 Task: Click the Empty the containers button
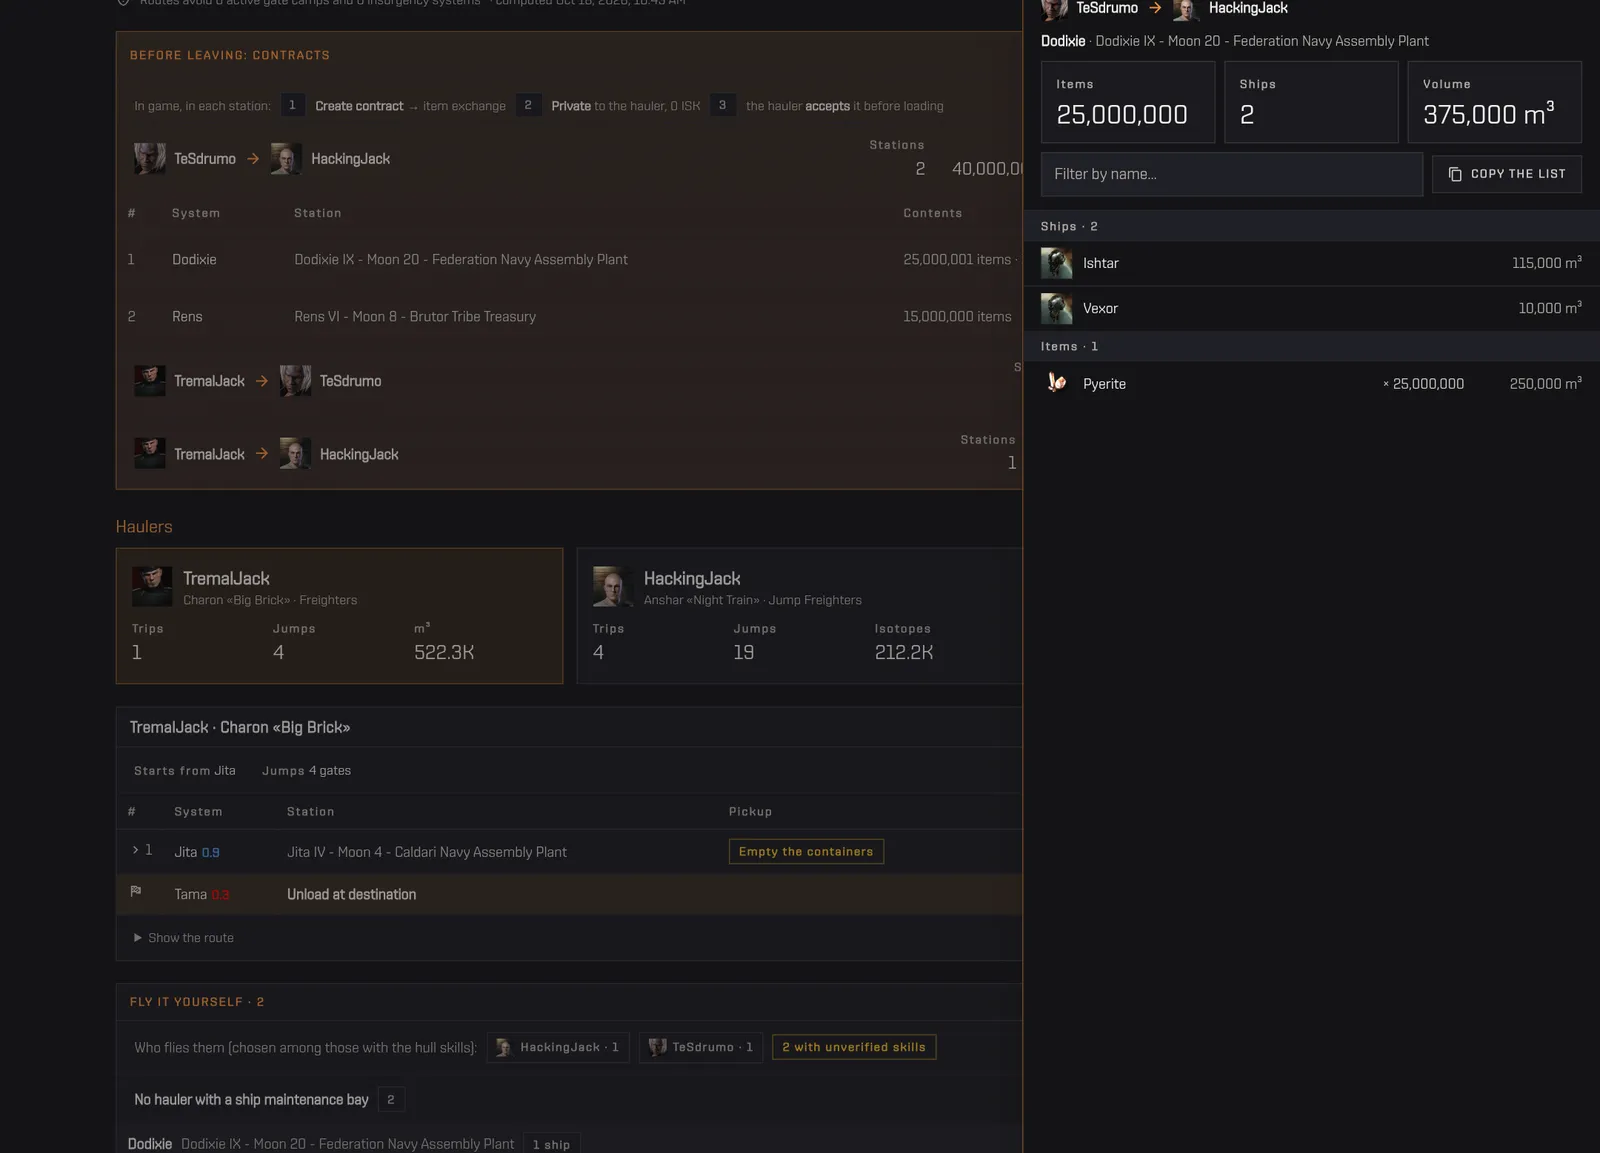click(x=806, y=852)
